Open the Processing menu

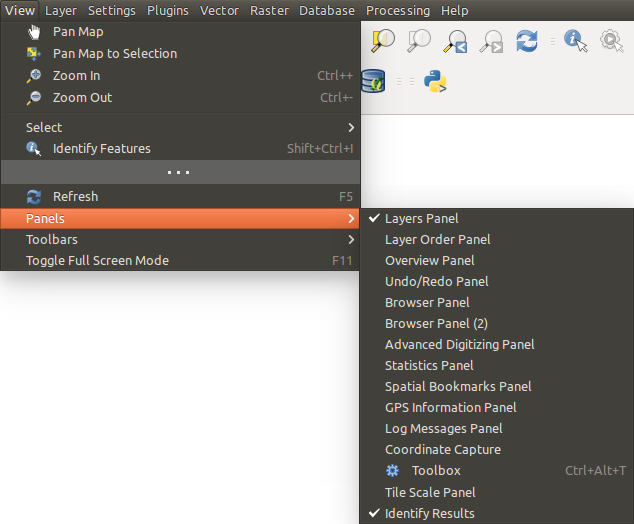(397, 10)
